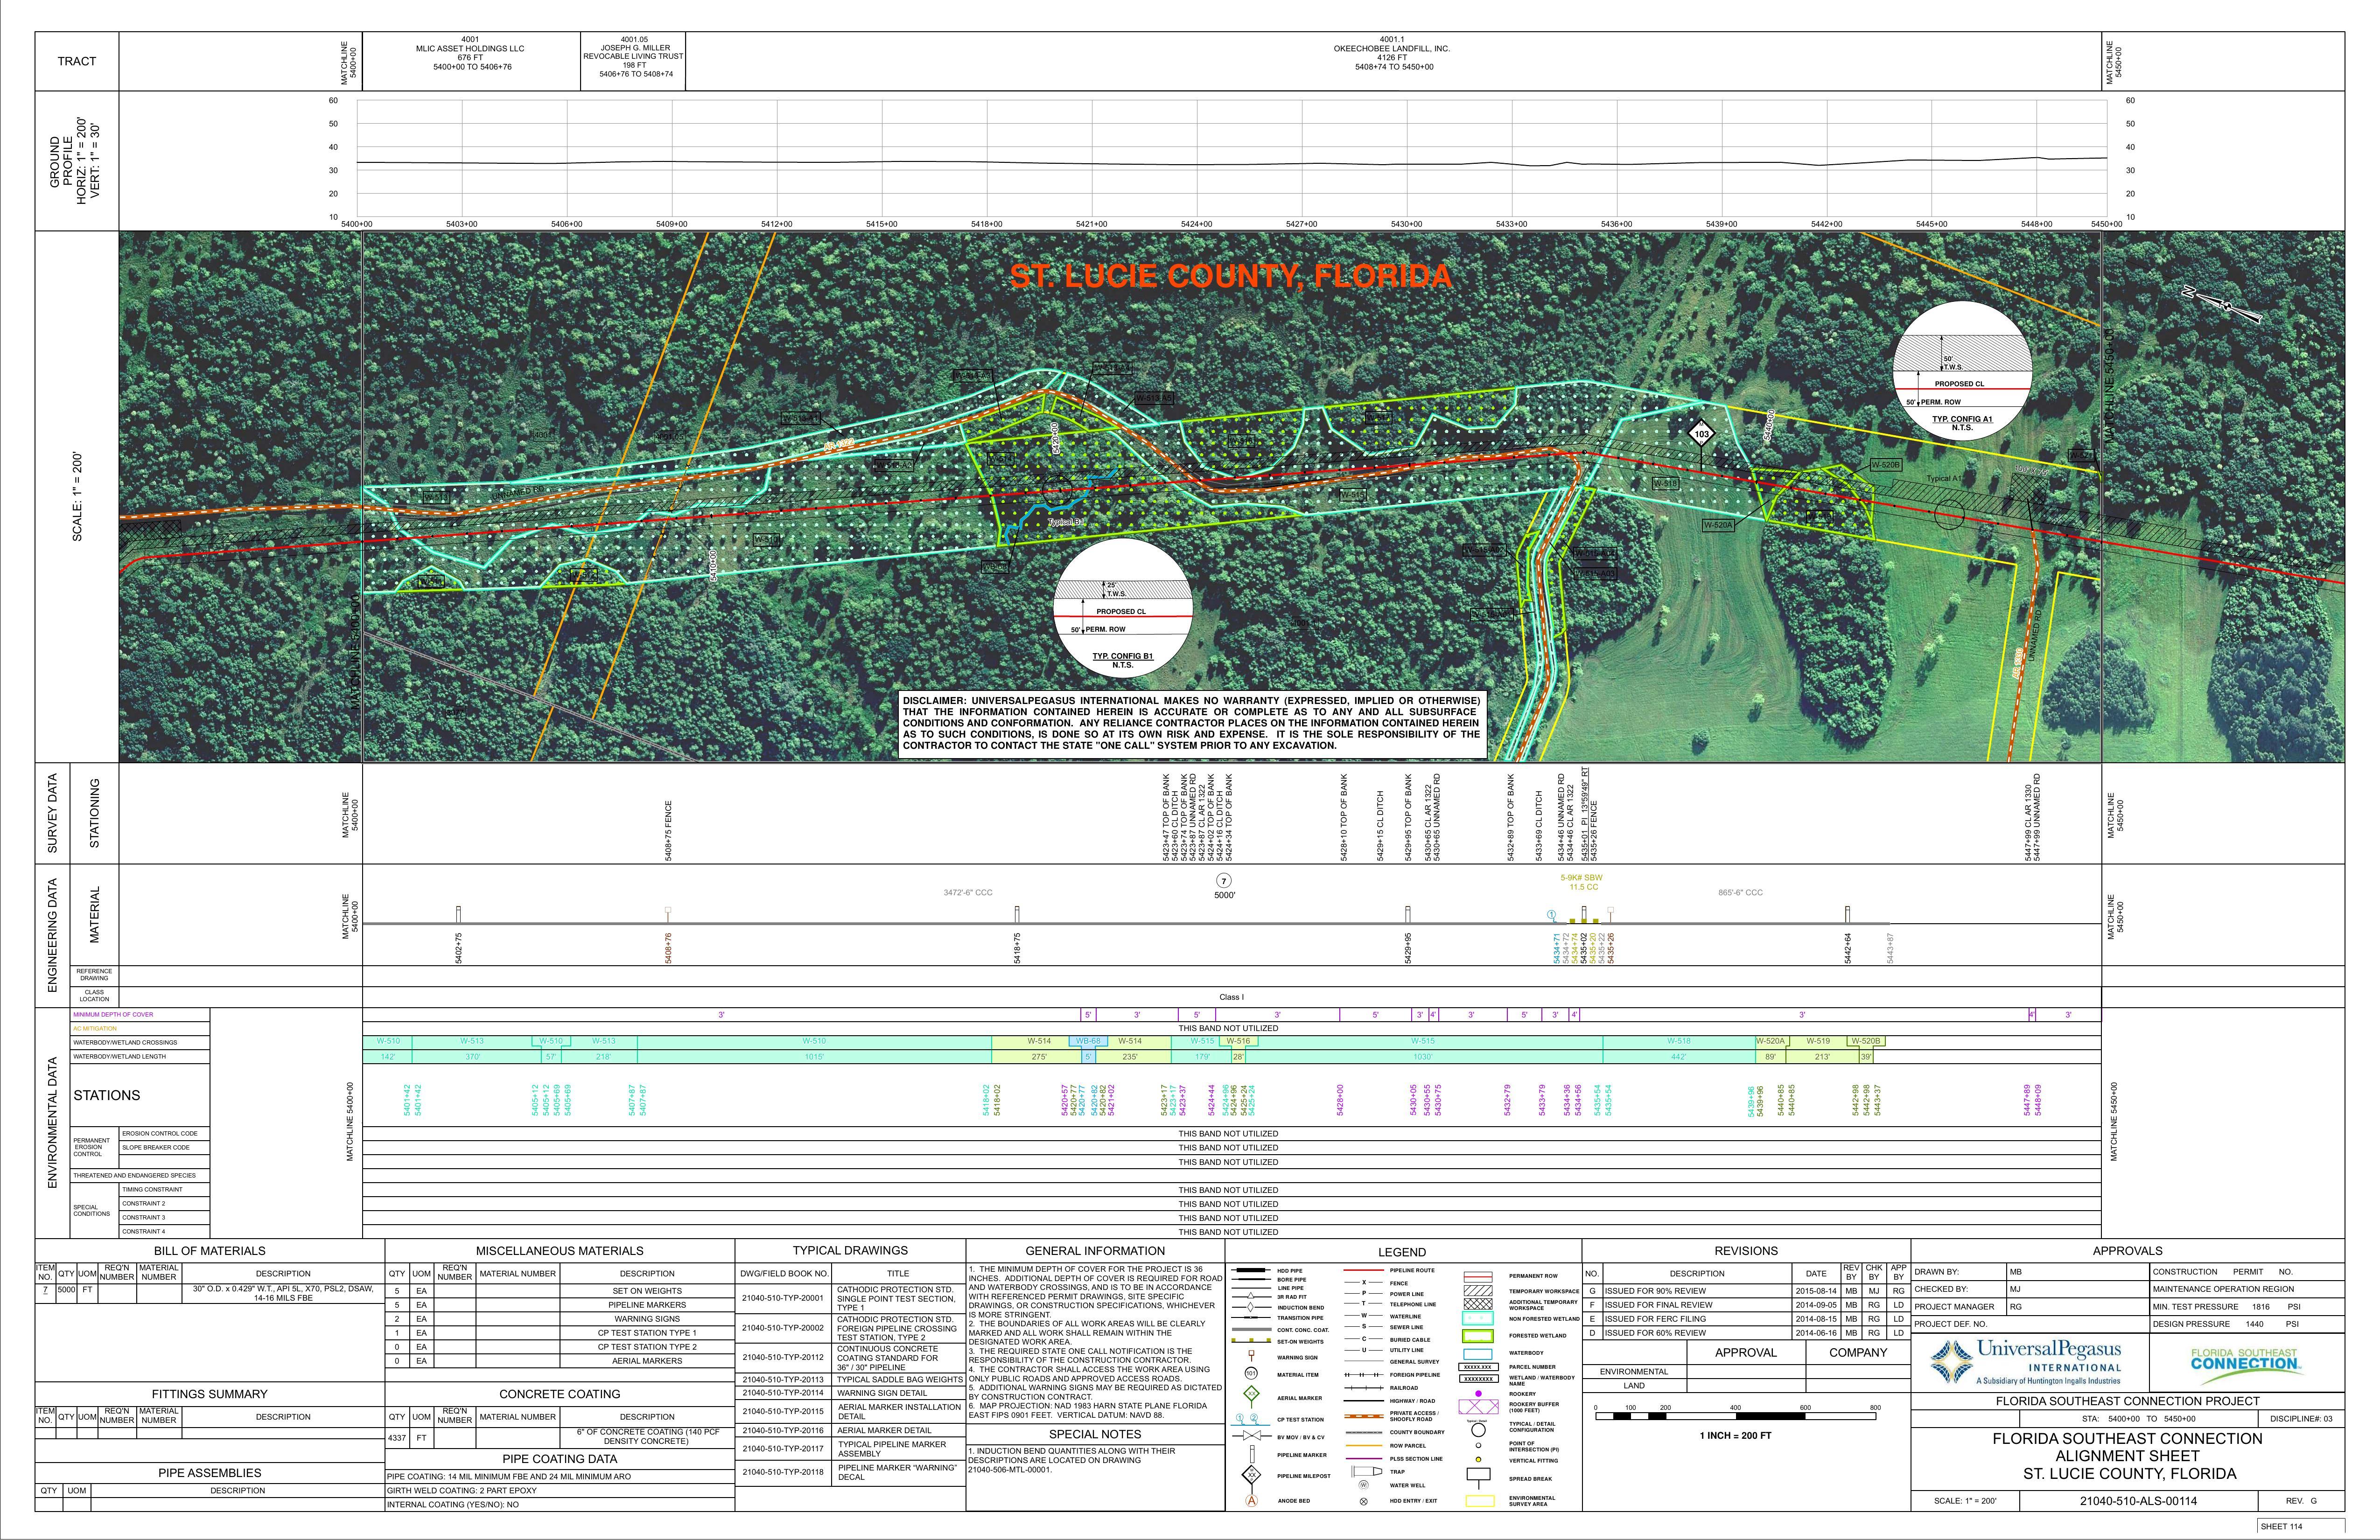The height and width of the screenshot is (1540, 2380).
Task: Click the Rookery purple dot symbol
Action: [1478, 1393]
